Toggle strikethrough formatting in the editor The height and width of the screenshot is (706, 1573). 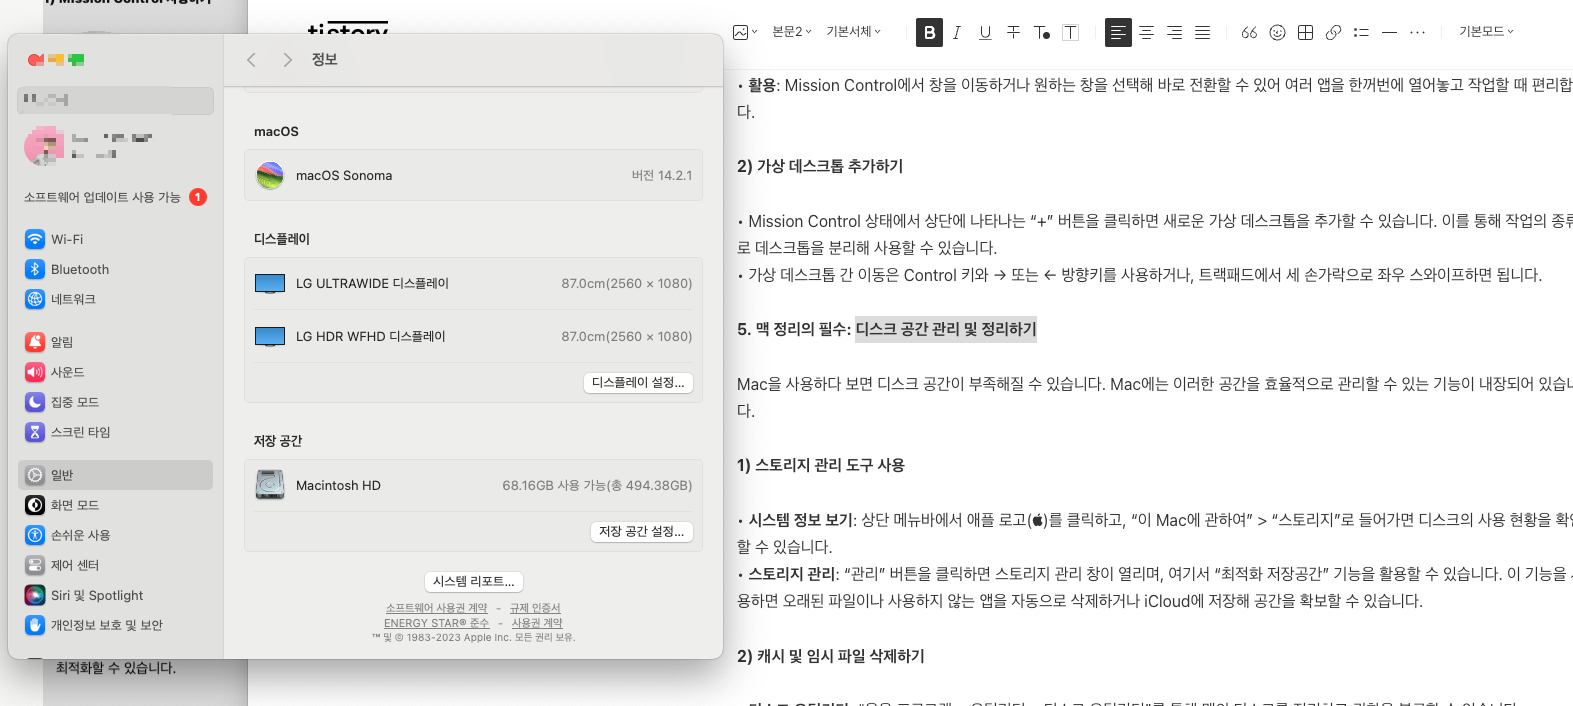pyautogui.click(x=1013, y=33)
